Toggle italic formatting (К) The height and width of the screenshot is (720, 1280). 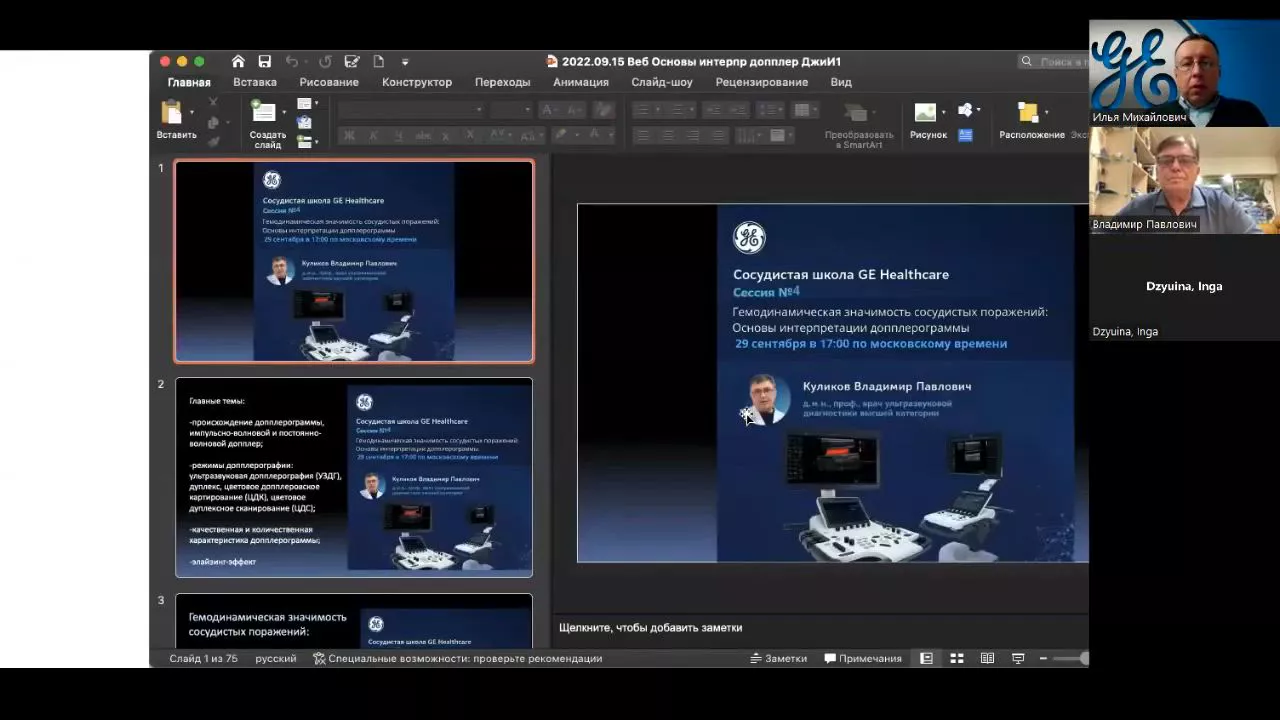click(374, 136)
